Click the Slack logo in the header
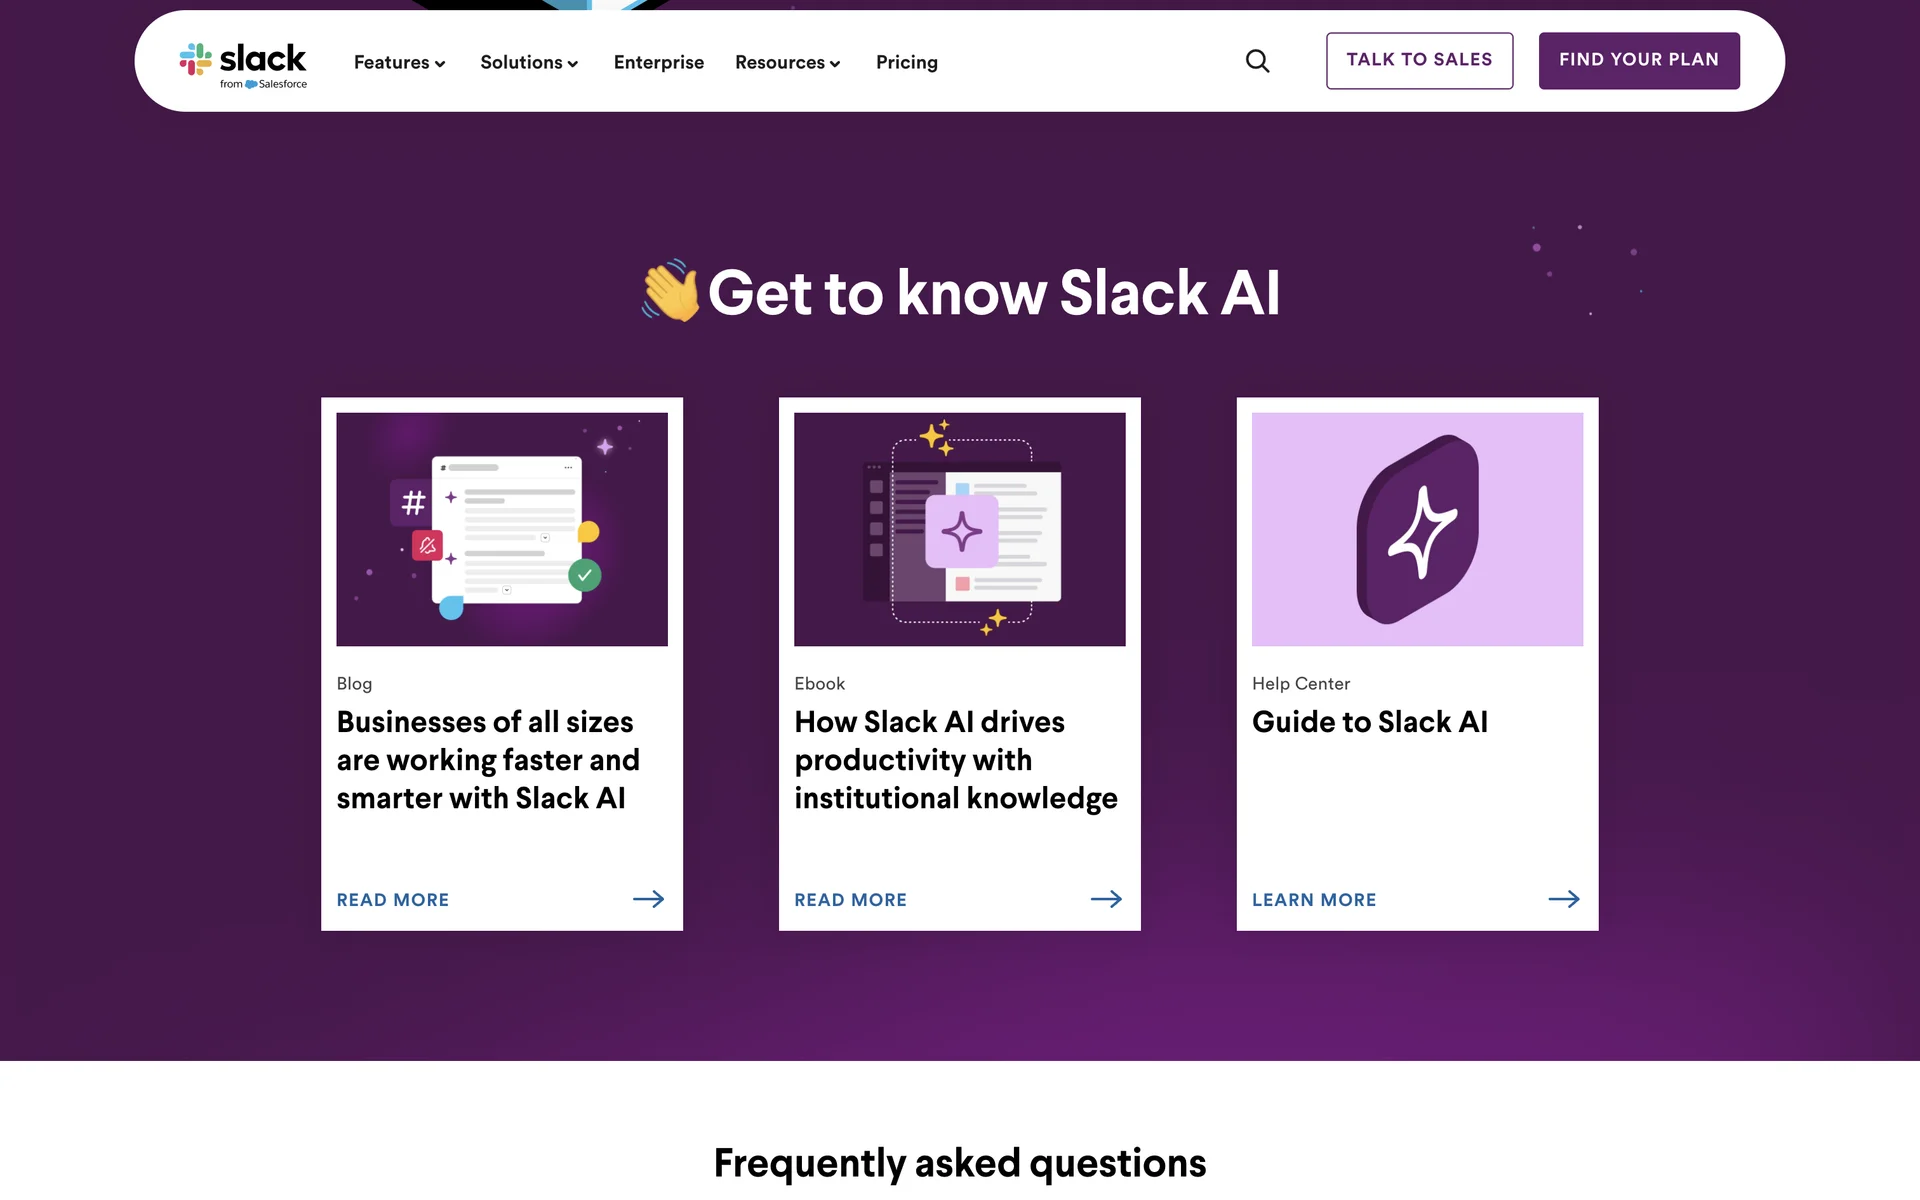Image resolution: width=1920 pixels, height=1200 pixels. tap(243, 63)
